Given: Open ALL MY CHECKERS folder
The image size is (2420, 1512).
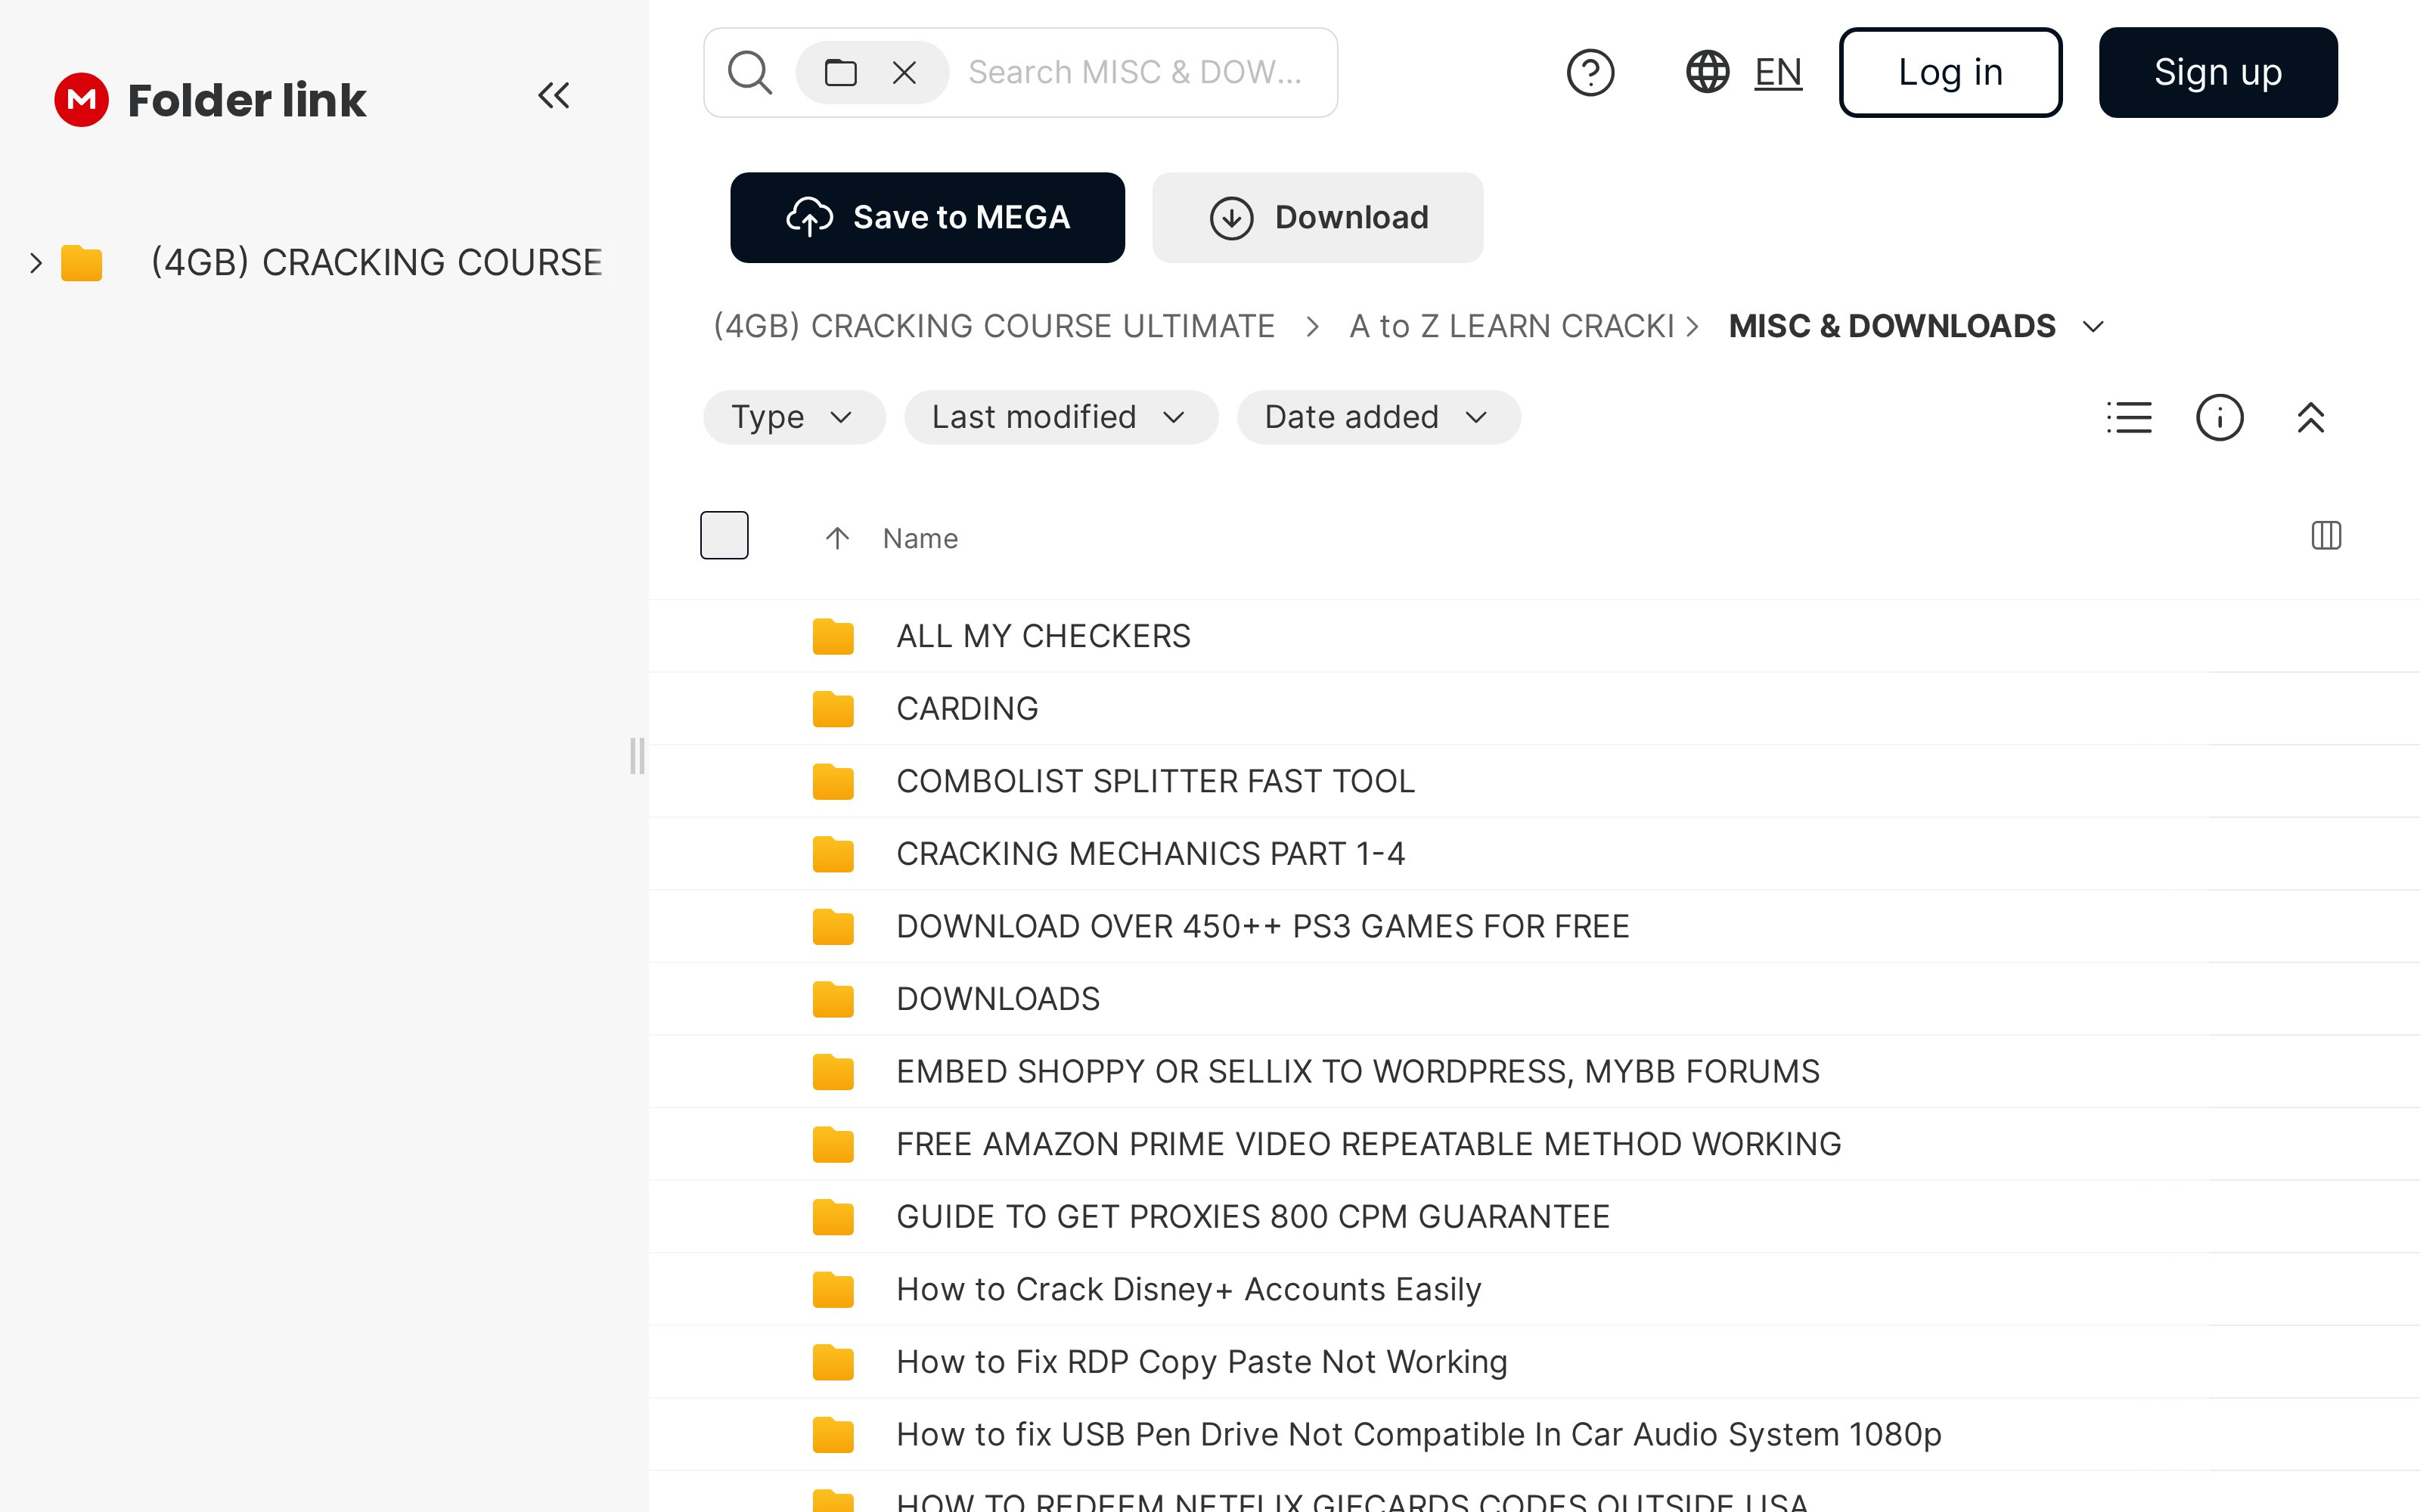Looking at the screenshot, I should (1043, 636).
